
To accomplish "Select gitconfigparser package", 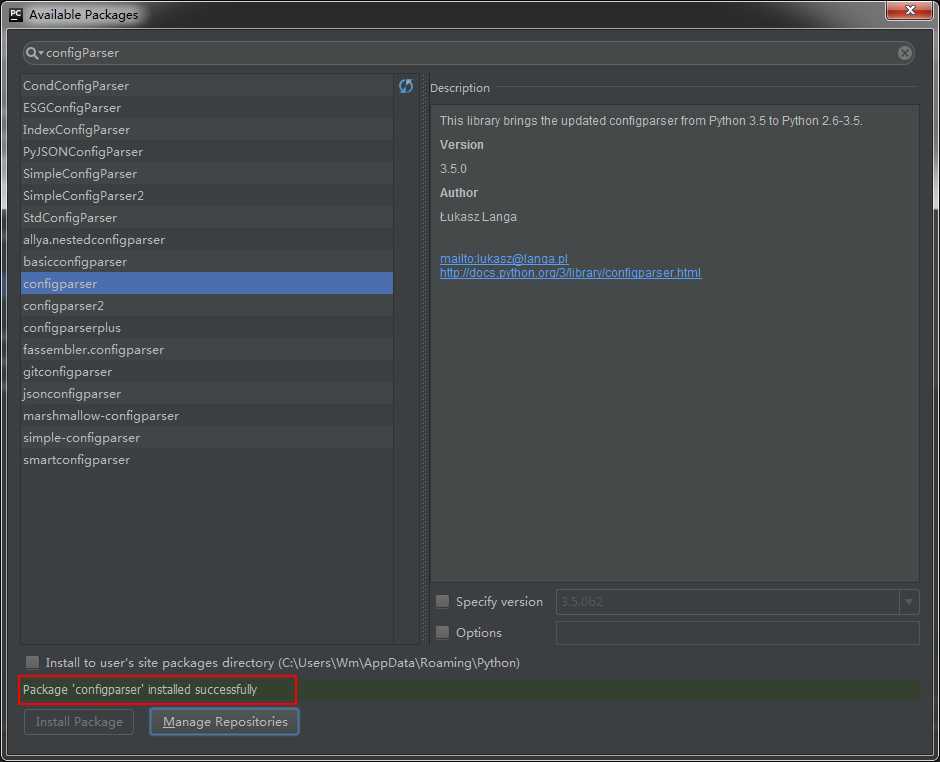I will 207,372.
